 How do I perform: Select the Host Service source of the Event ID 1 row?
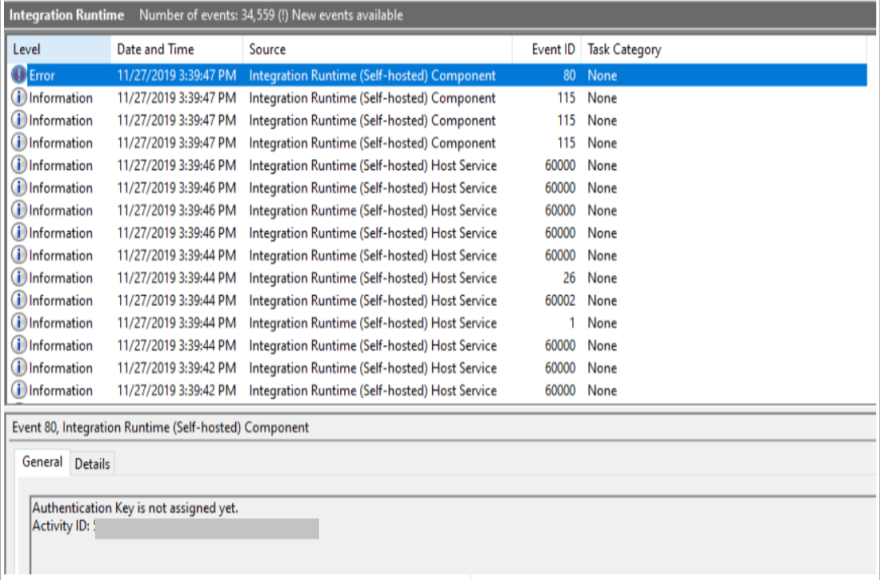point(372,323)
